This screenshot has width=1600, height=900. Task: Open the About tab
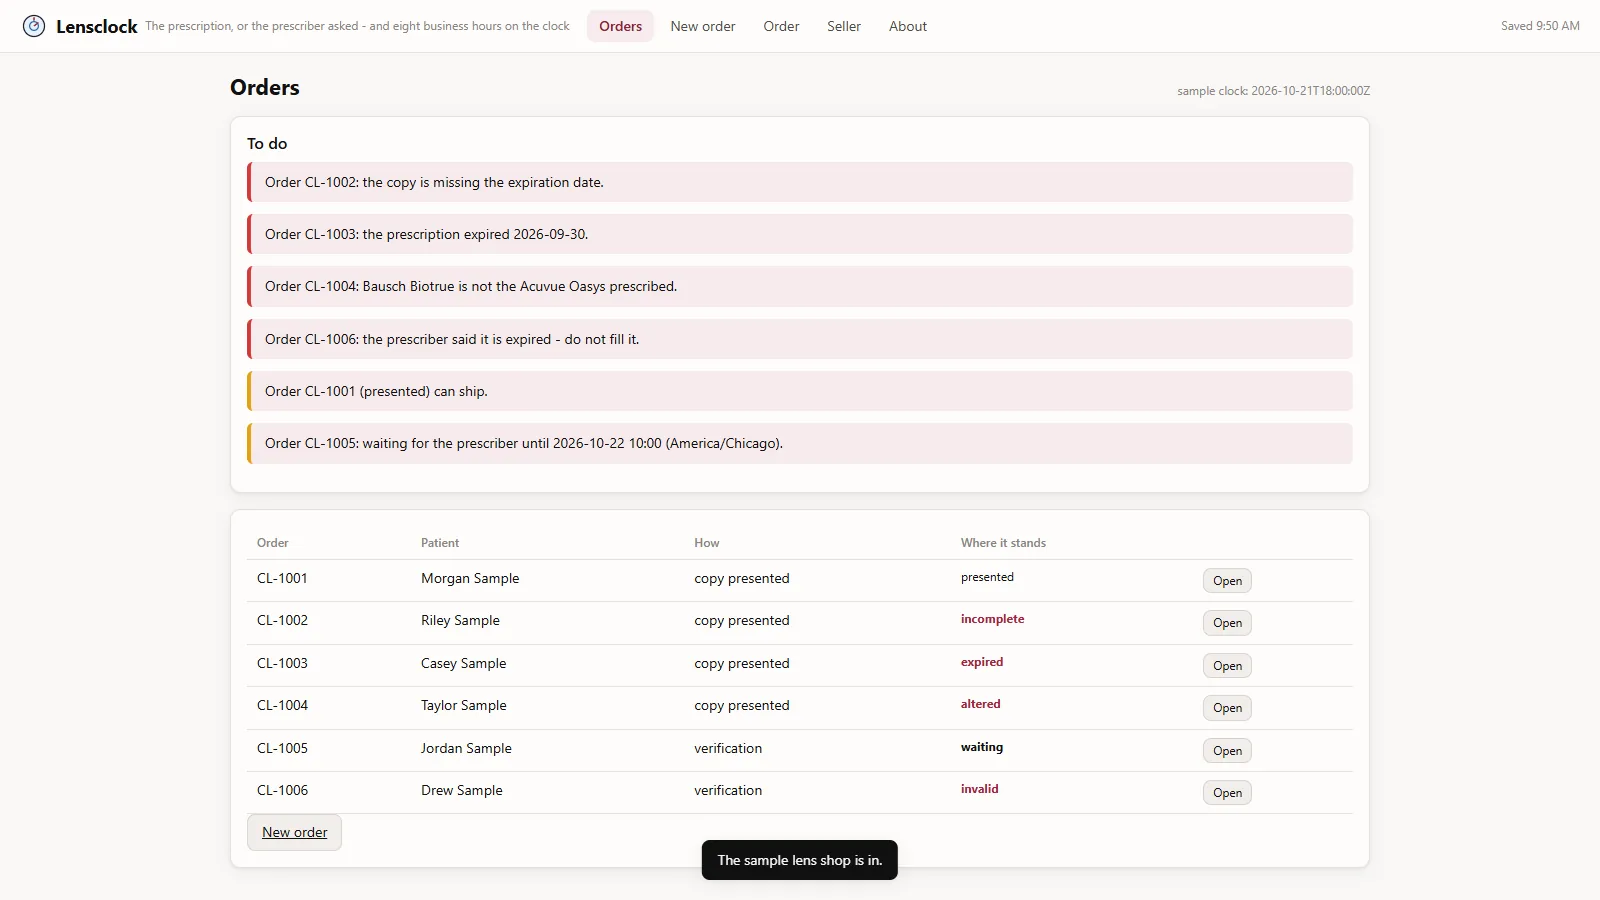(908, 26)
